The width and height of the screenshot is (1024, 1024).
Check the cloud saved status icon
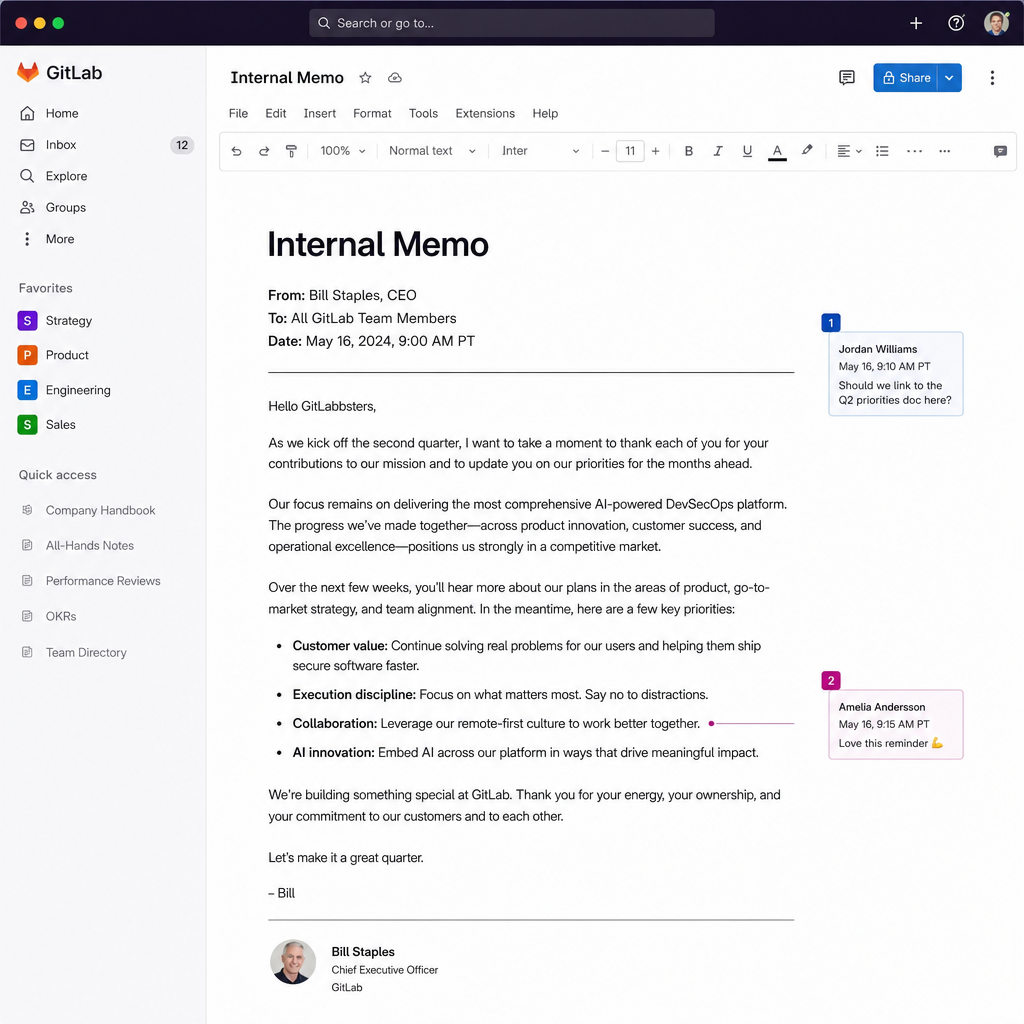click(x=394, y=78)
